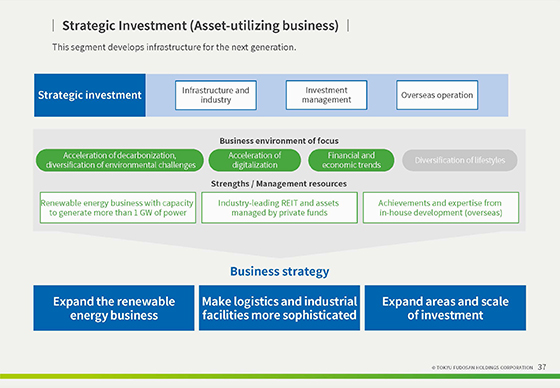Click the Renewable energy business 1 GW box
The image size is (560, 388).
click(118, 208)
